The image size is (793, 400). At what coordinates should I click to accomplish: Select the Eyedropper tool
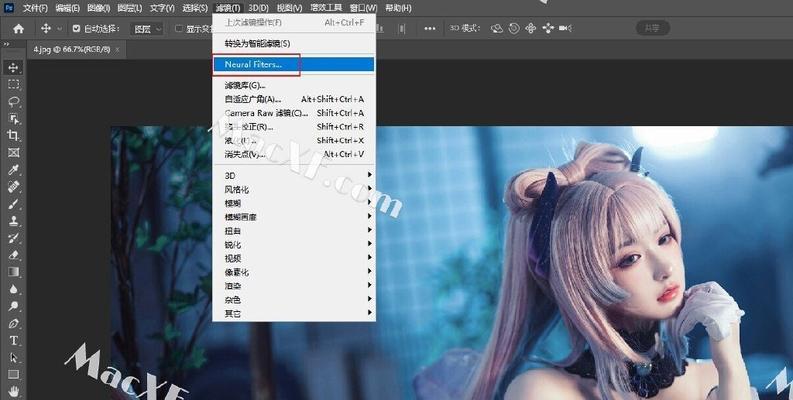pyautogui.click(x=14, y=170)
